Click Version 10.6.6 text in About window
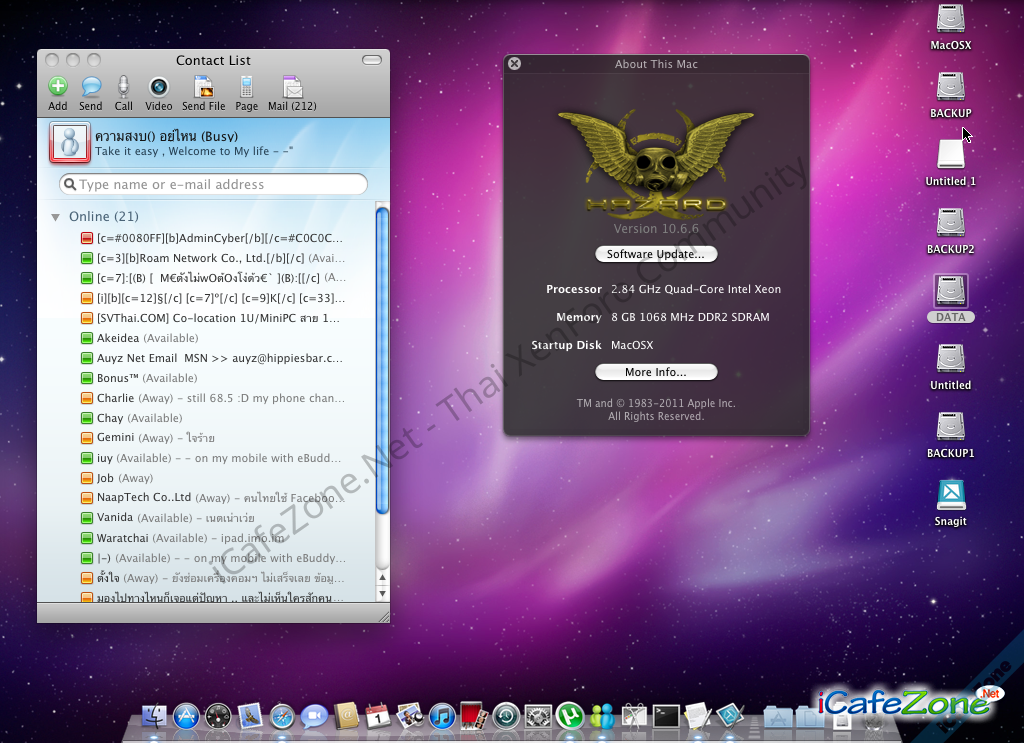Viewport: 1024px width, 743px height. coord(655,229)
